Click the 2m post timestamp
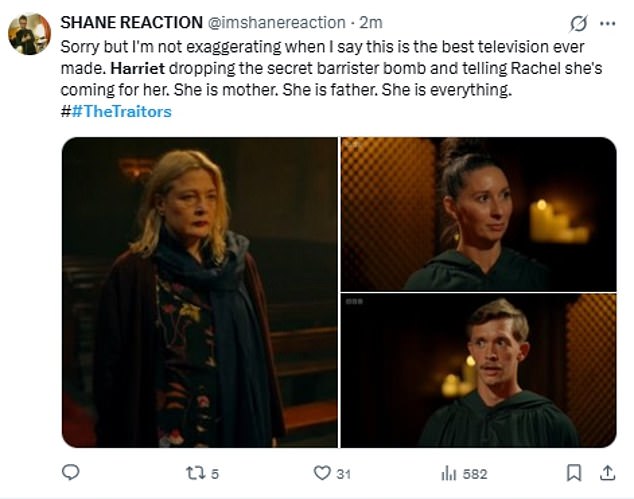Viewport: 634px width, 499px height. point(371,23)
